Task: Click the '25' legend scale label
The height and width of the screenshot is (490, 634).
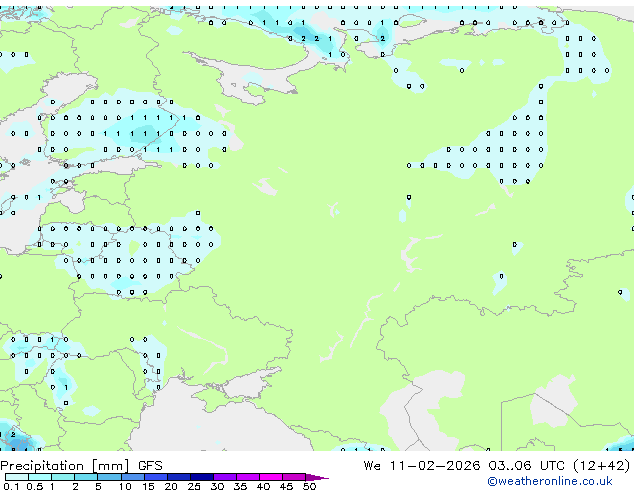Action: pos(194,486)
